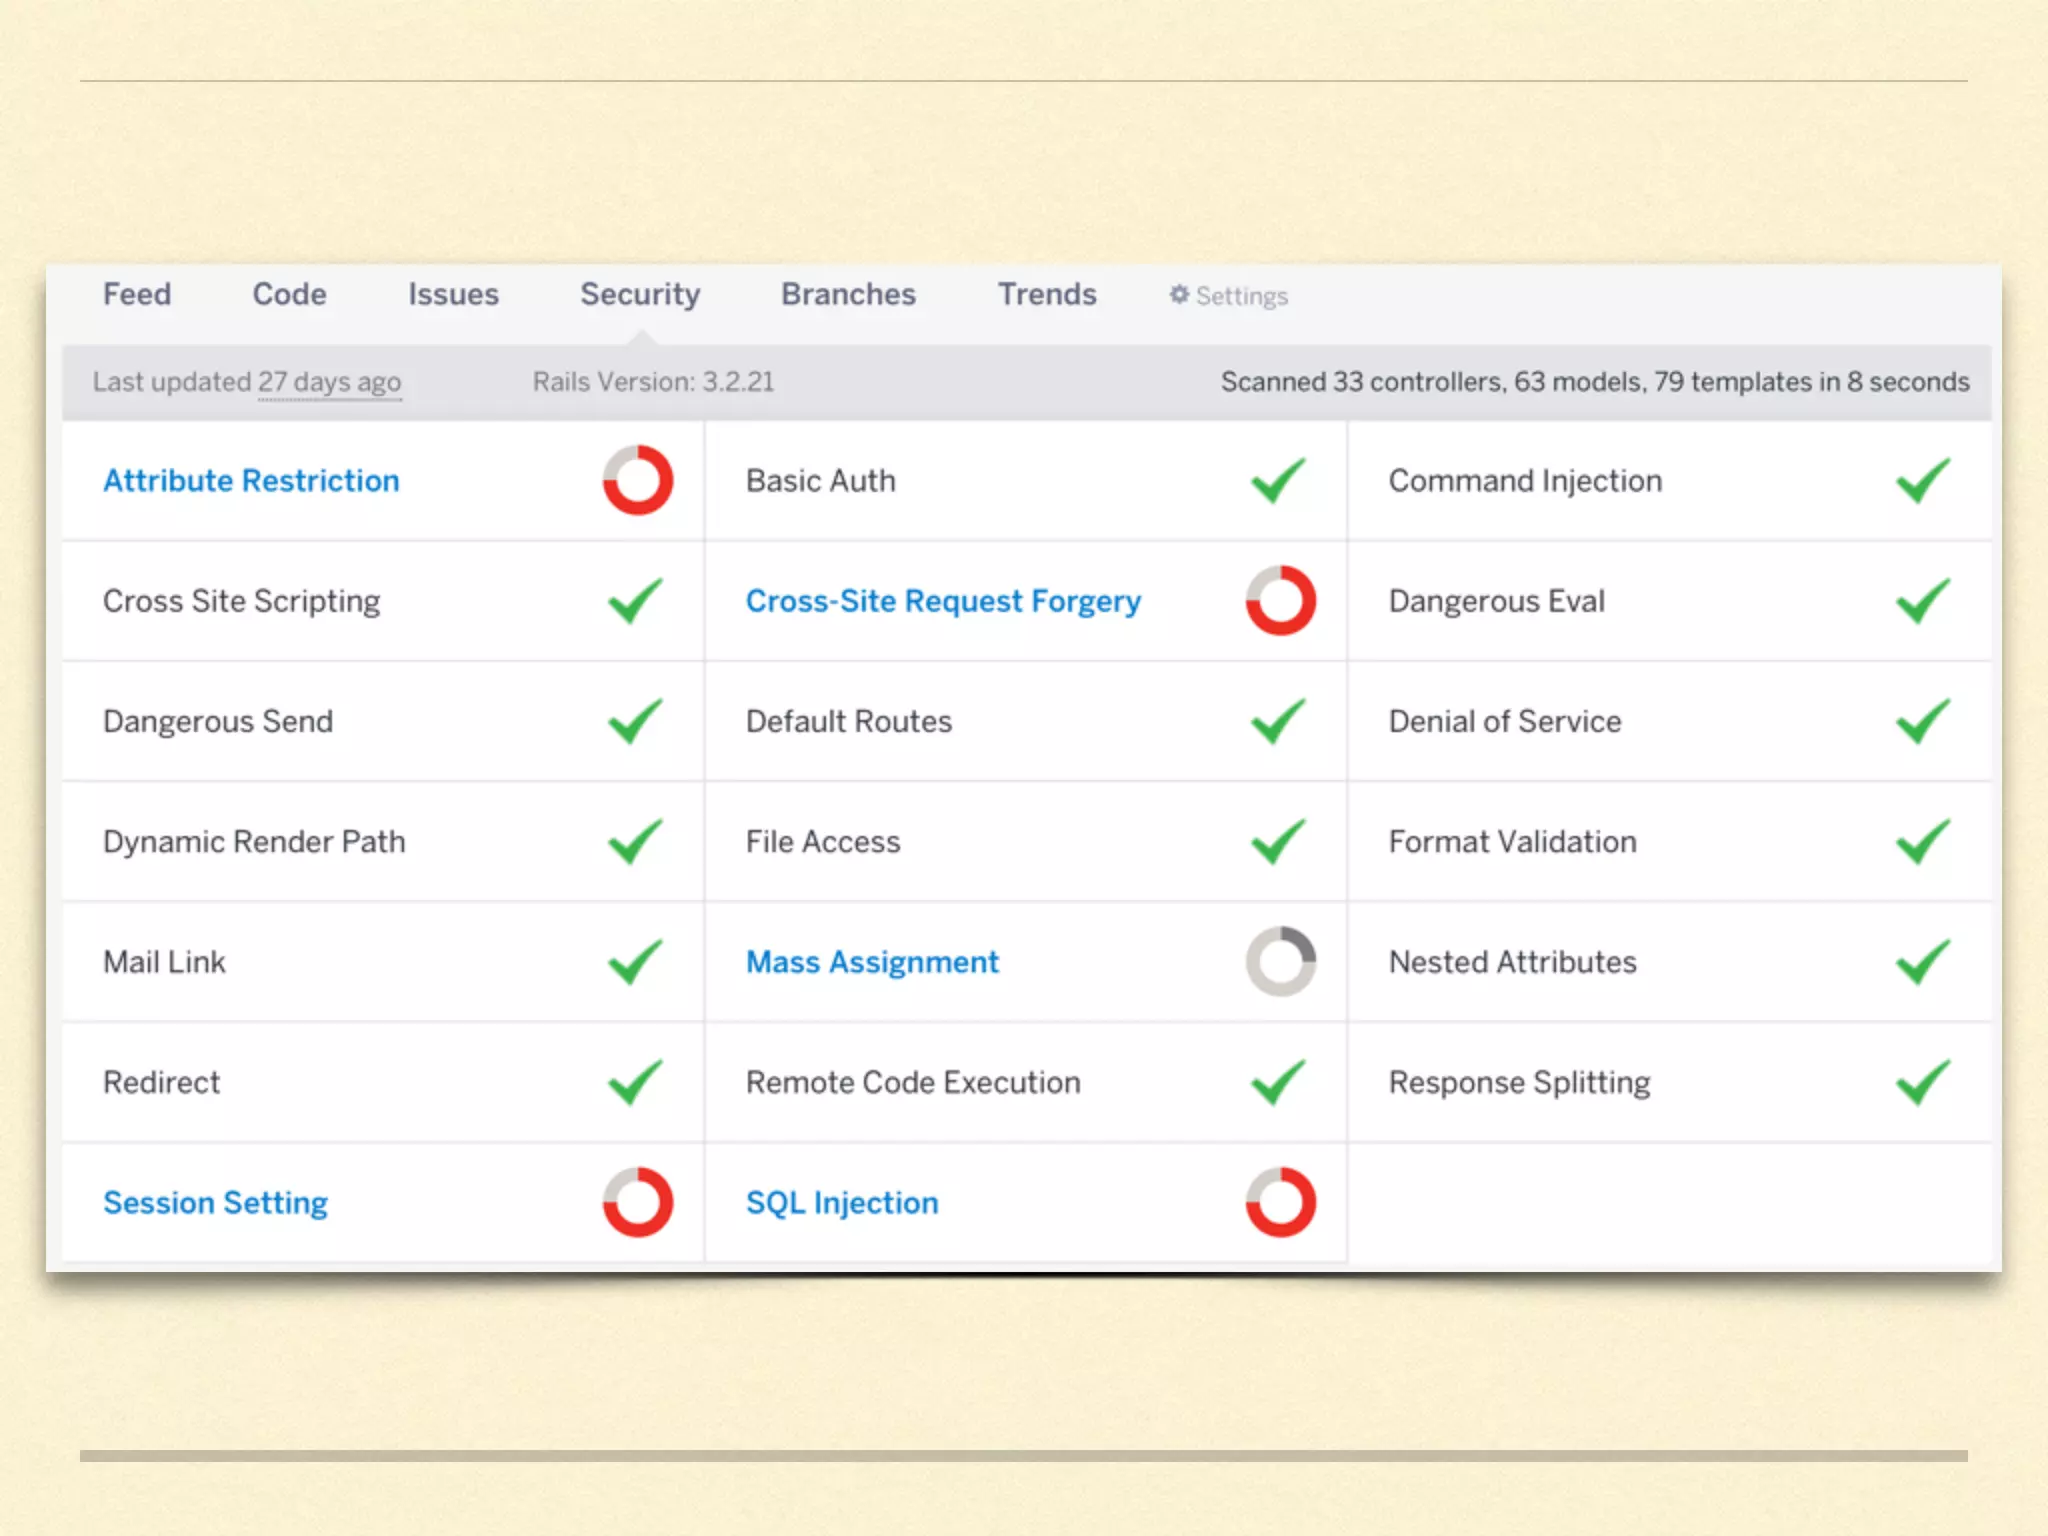Click the '27 days ago' timestamp

(x=329, y=382)
